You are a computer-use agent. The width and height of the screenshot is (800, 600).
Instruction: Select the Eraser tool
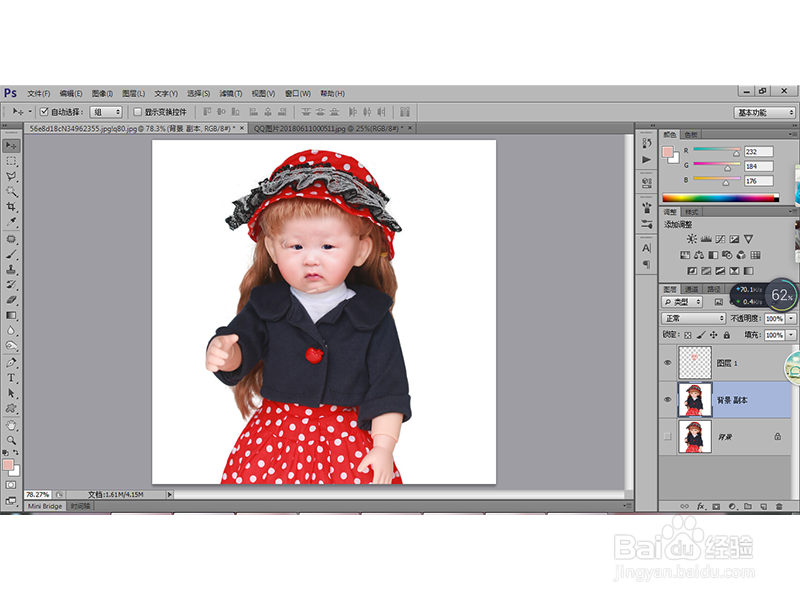(11, 300)
